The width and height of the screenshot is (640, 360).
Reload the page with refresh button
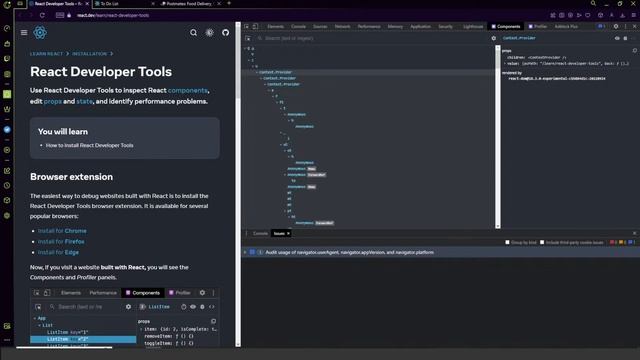click(x=42, y=15)
